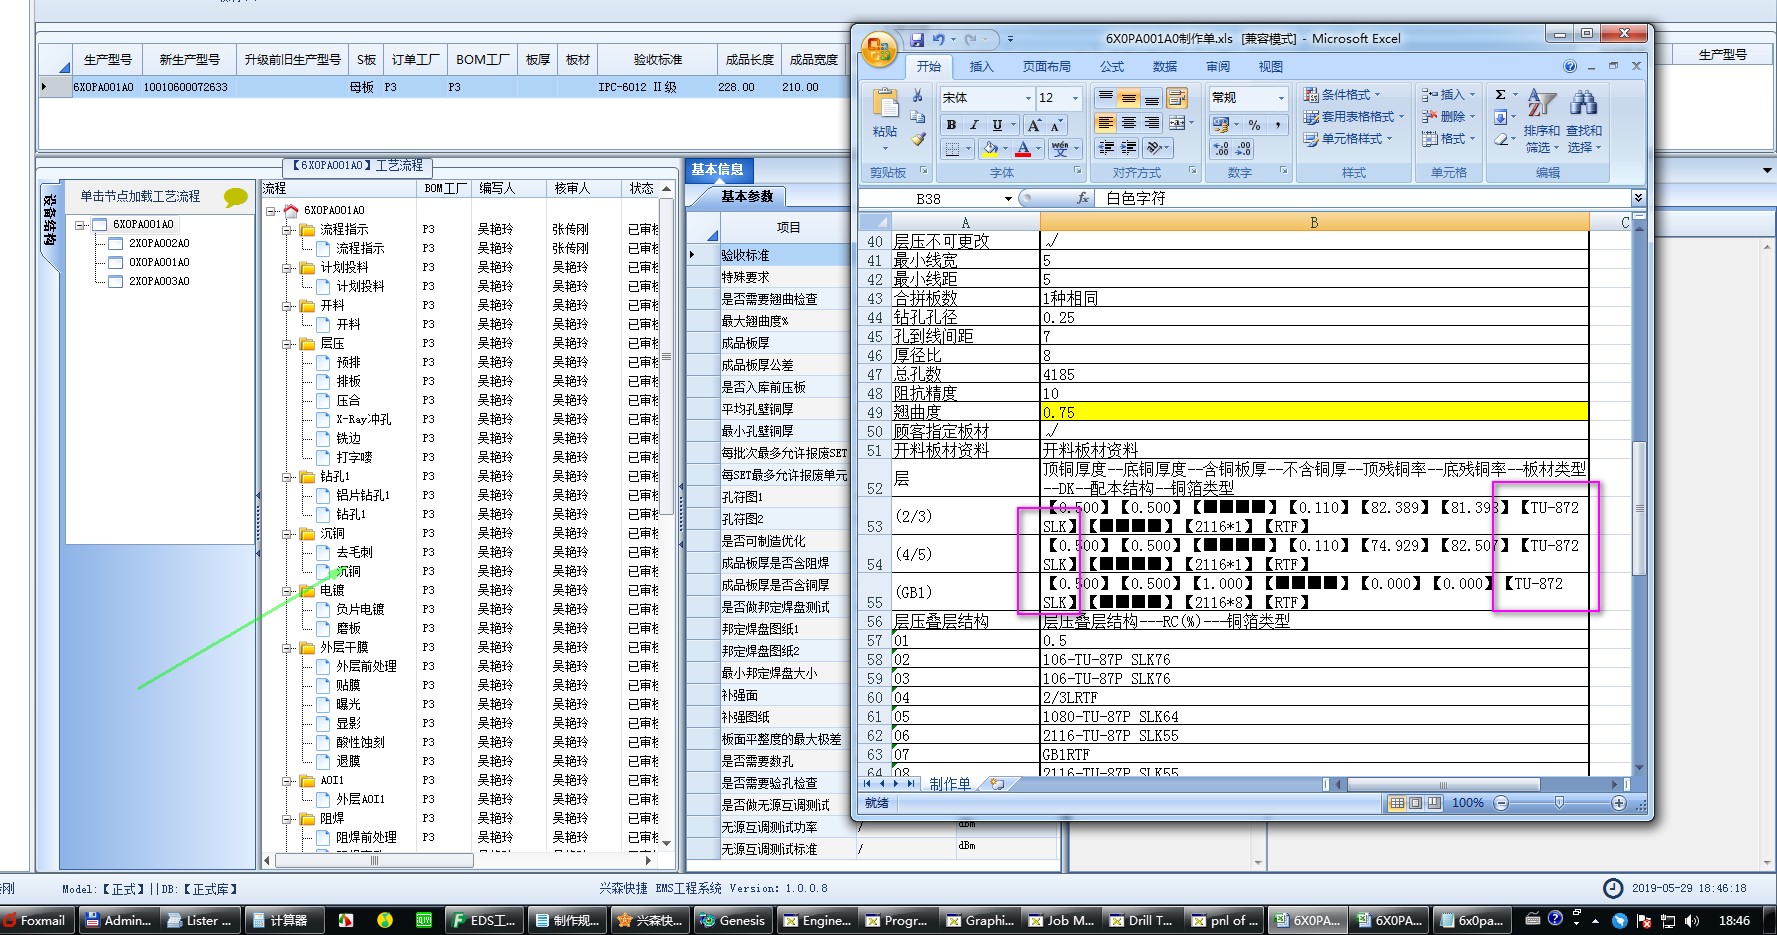Open Excel Help question mark
This screenshot has height=935, width=1777.
pyautogui.click(x=1569, y=66)
